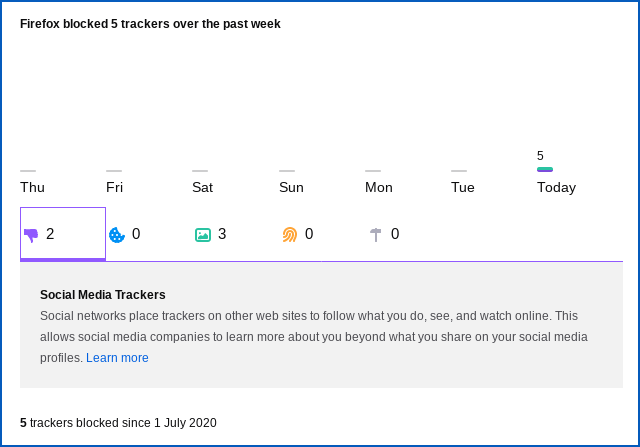640x447 pixels.
Task: Click the Tue day label
Action: (x=462, y=187)
